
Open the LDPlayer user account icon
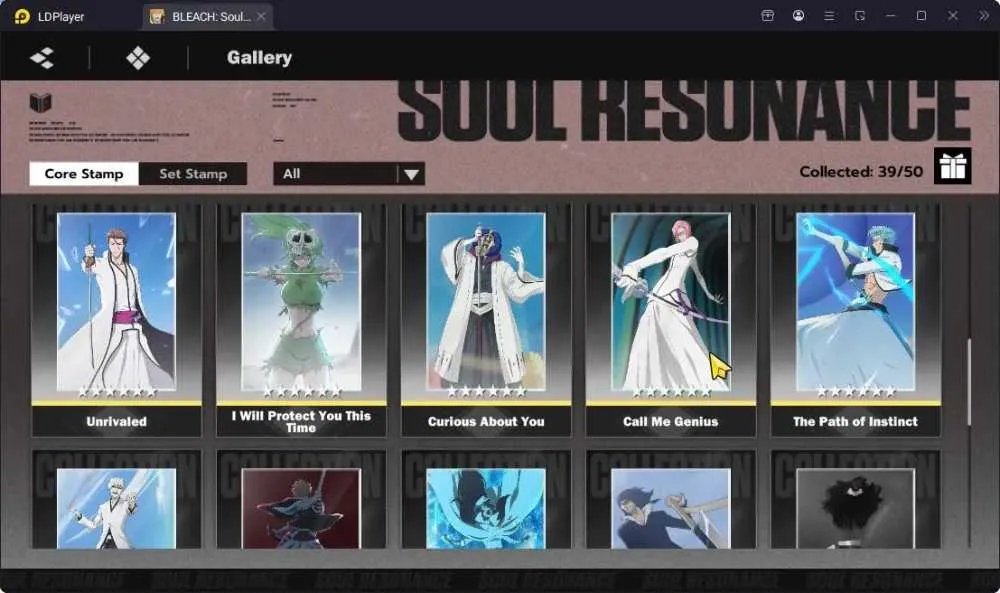tap(798, 16)
